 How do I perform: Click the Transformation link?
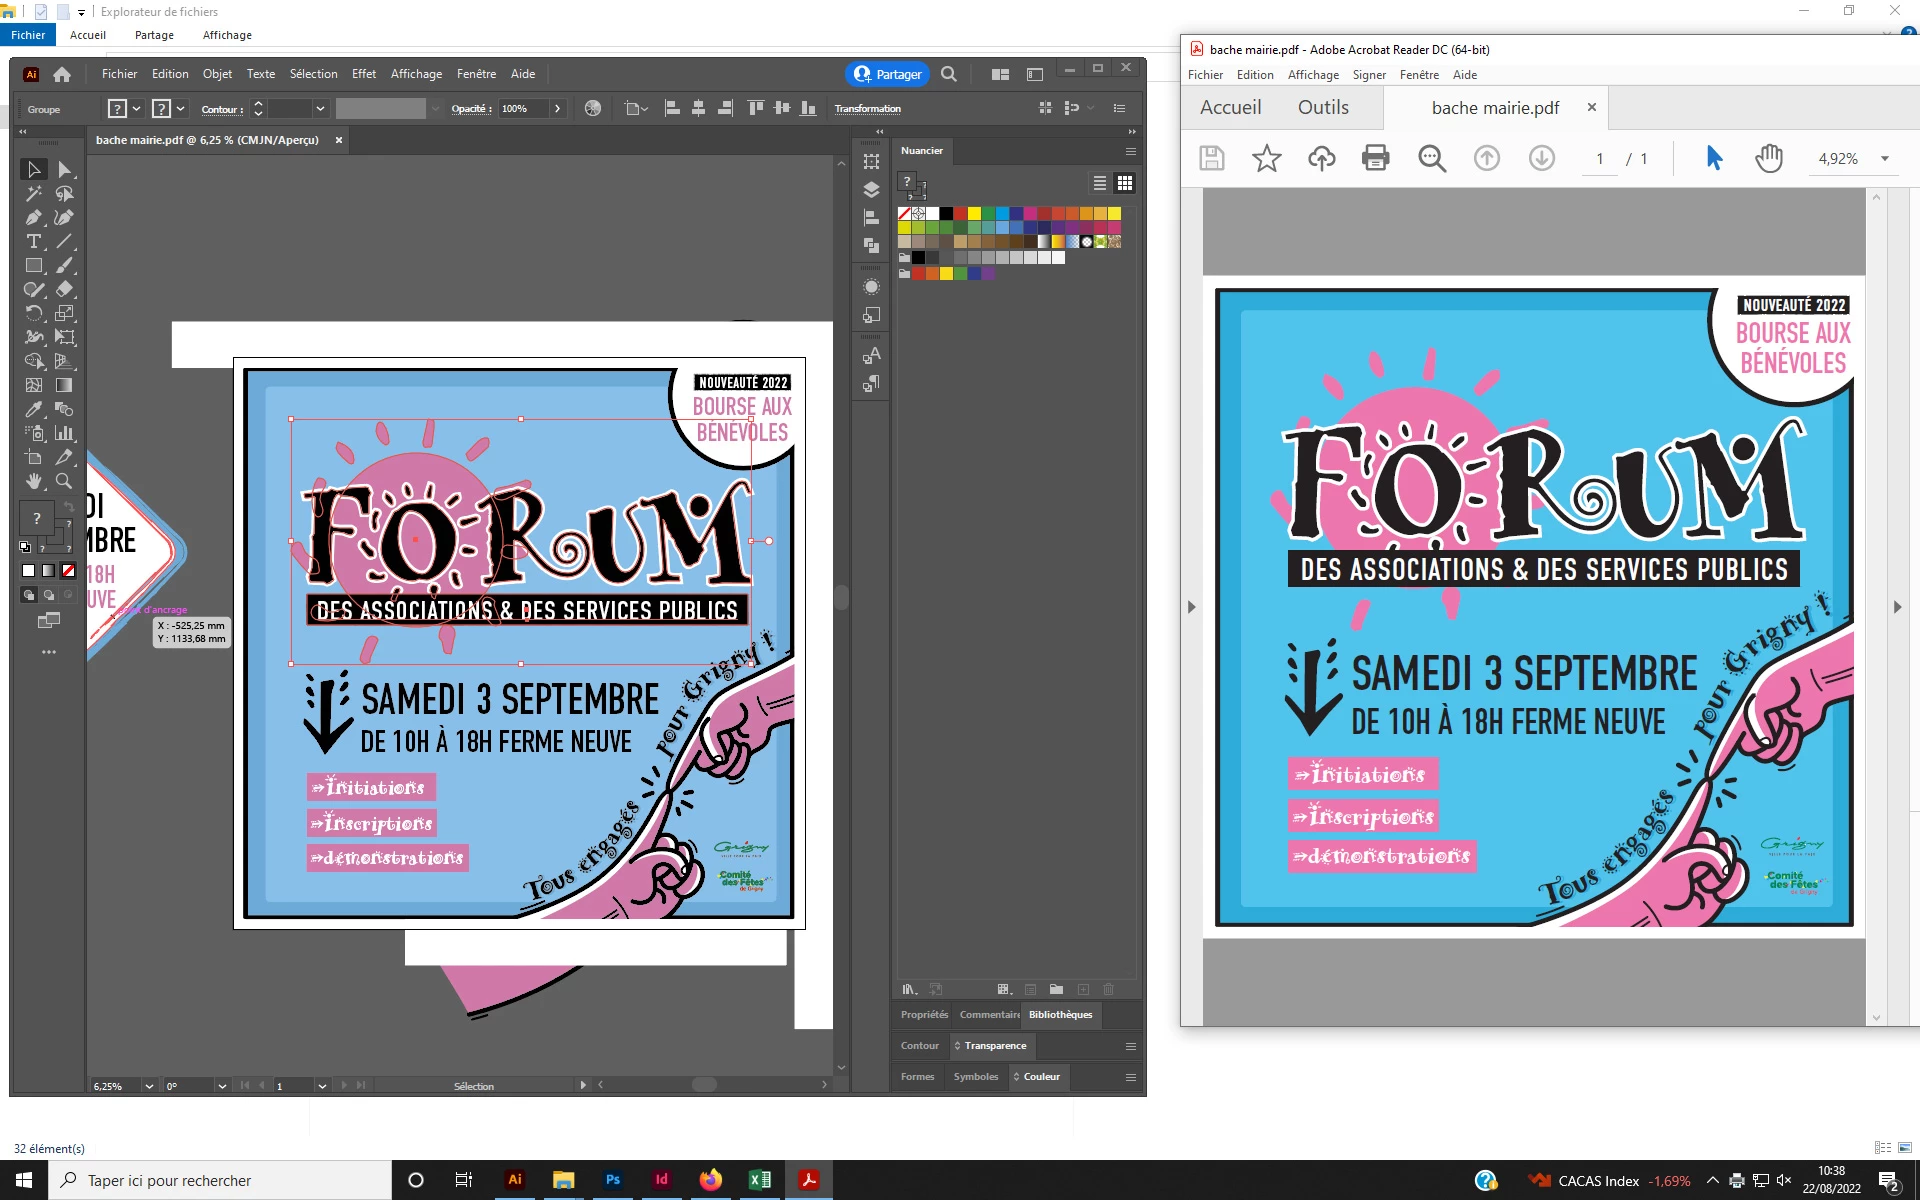(867, 109)
